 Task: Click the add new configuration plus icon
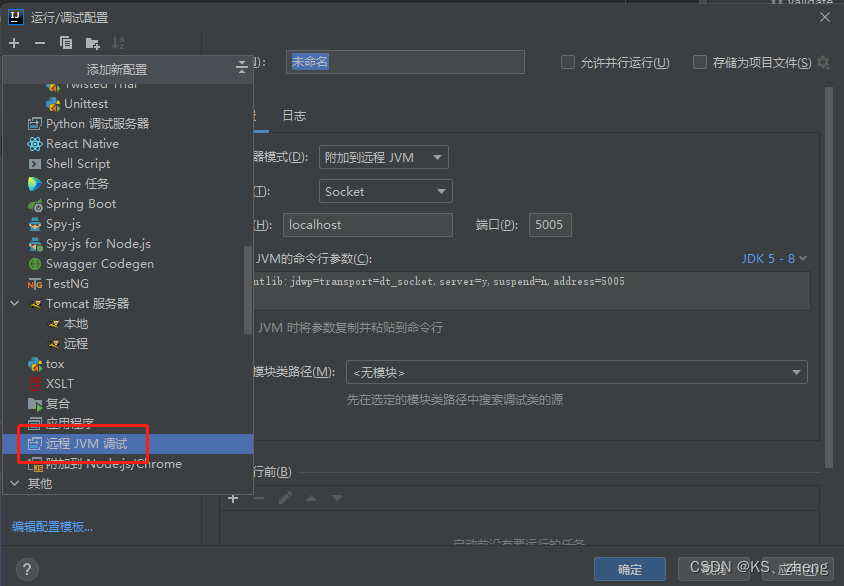14,42
